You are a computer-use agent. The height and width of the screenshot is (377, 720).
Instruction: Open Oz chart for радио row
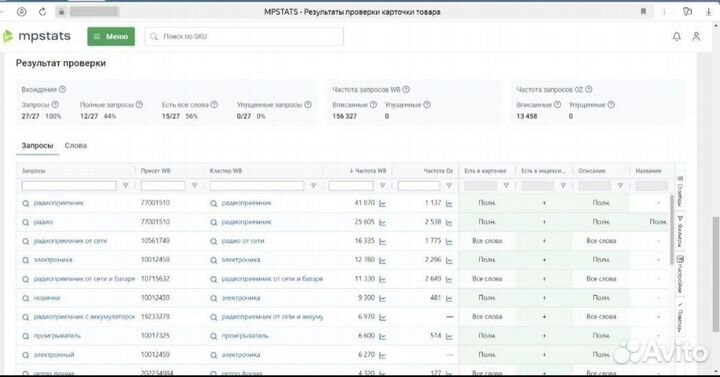tap(449, 222)
